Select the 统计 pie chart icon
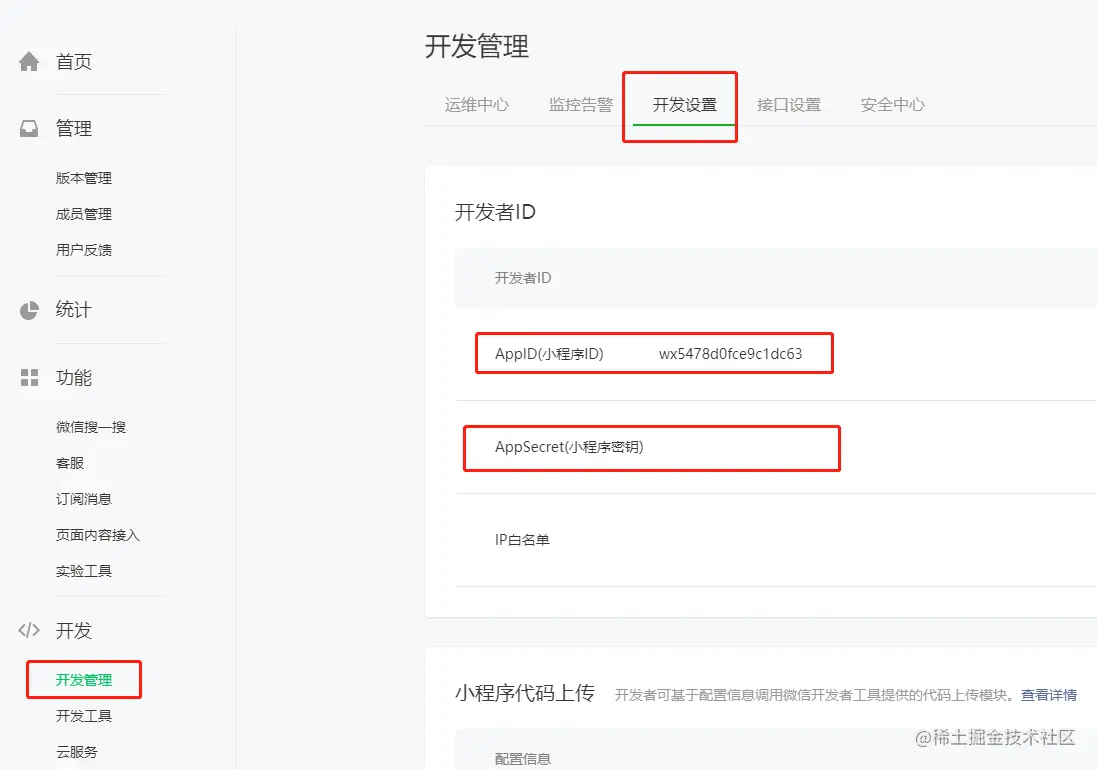 point(28,310)
